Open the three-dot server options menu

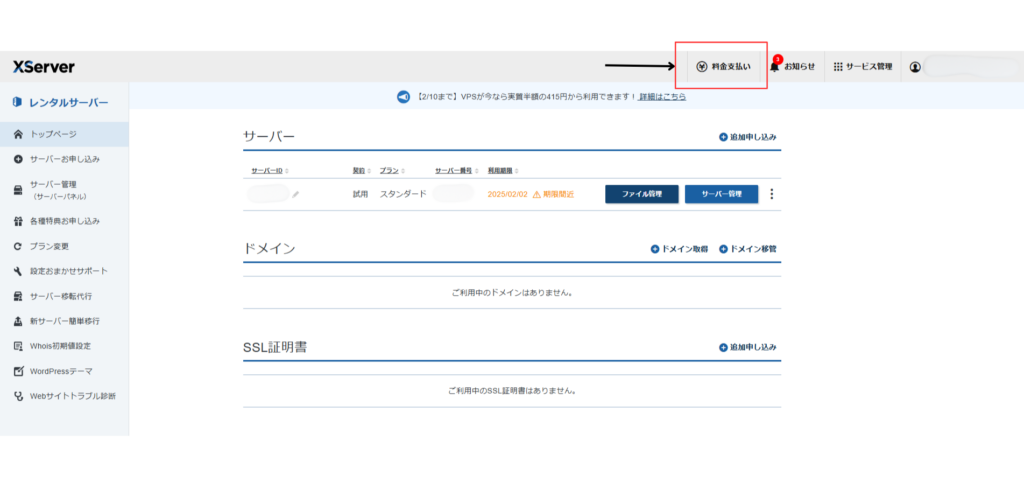pyautogui.click(x=771, y=194)
